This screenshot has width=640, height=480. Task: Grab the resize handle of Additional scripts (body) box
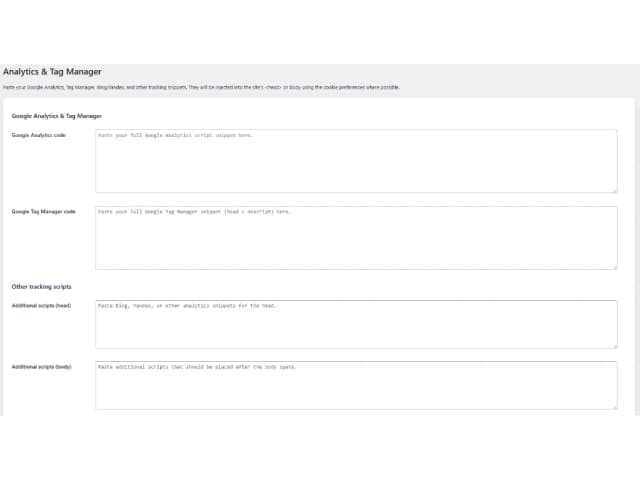[615, 407]
